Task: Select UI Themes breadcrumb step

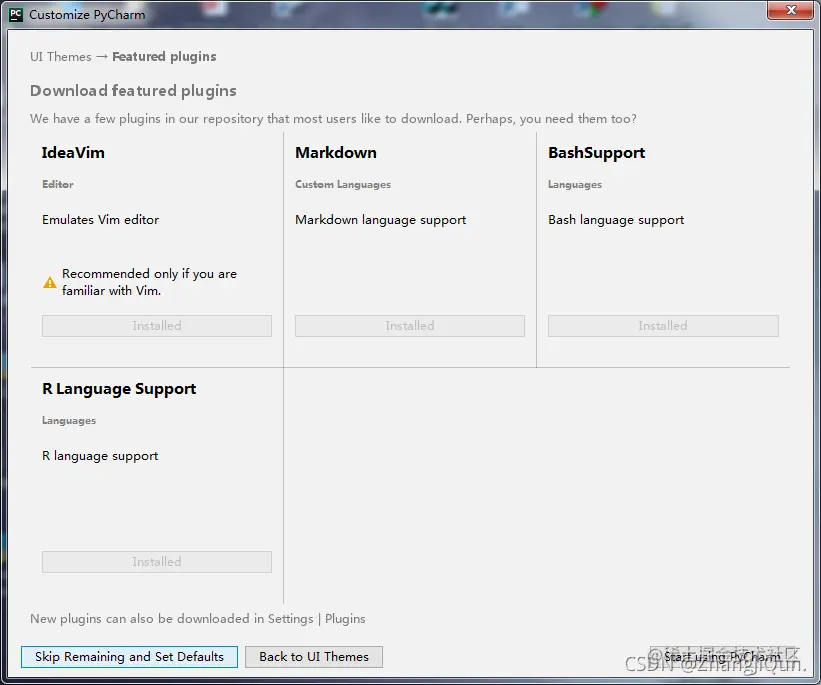Action: click(61, 57)
